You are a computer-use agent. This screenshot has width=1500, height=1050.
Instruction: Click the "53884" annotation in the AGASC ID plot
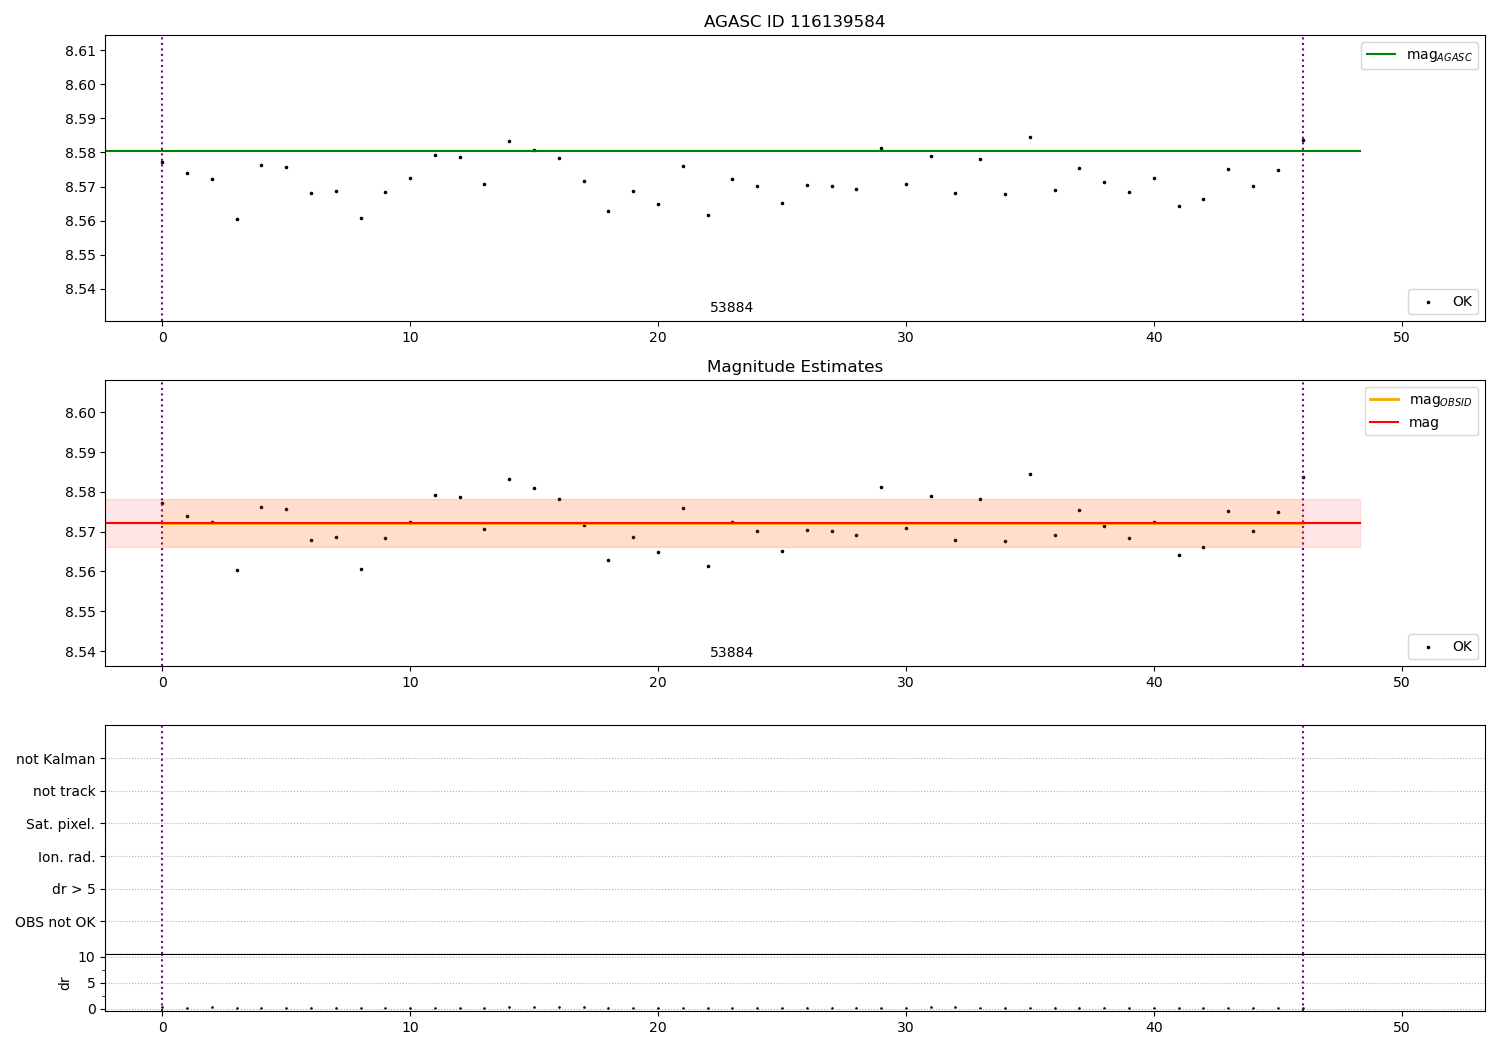(732, 308)
